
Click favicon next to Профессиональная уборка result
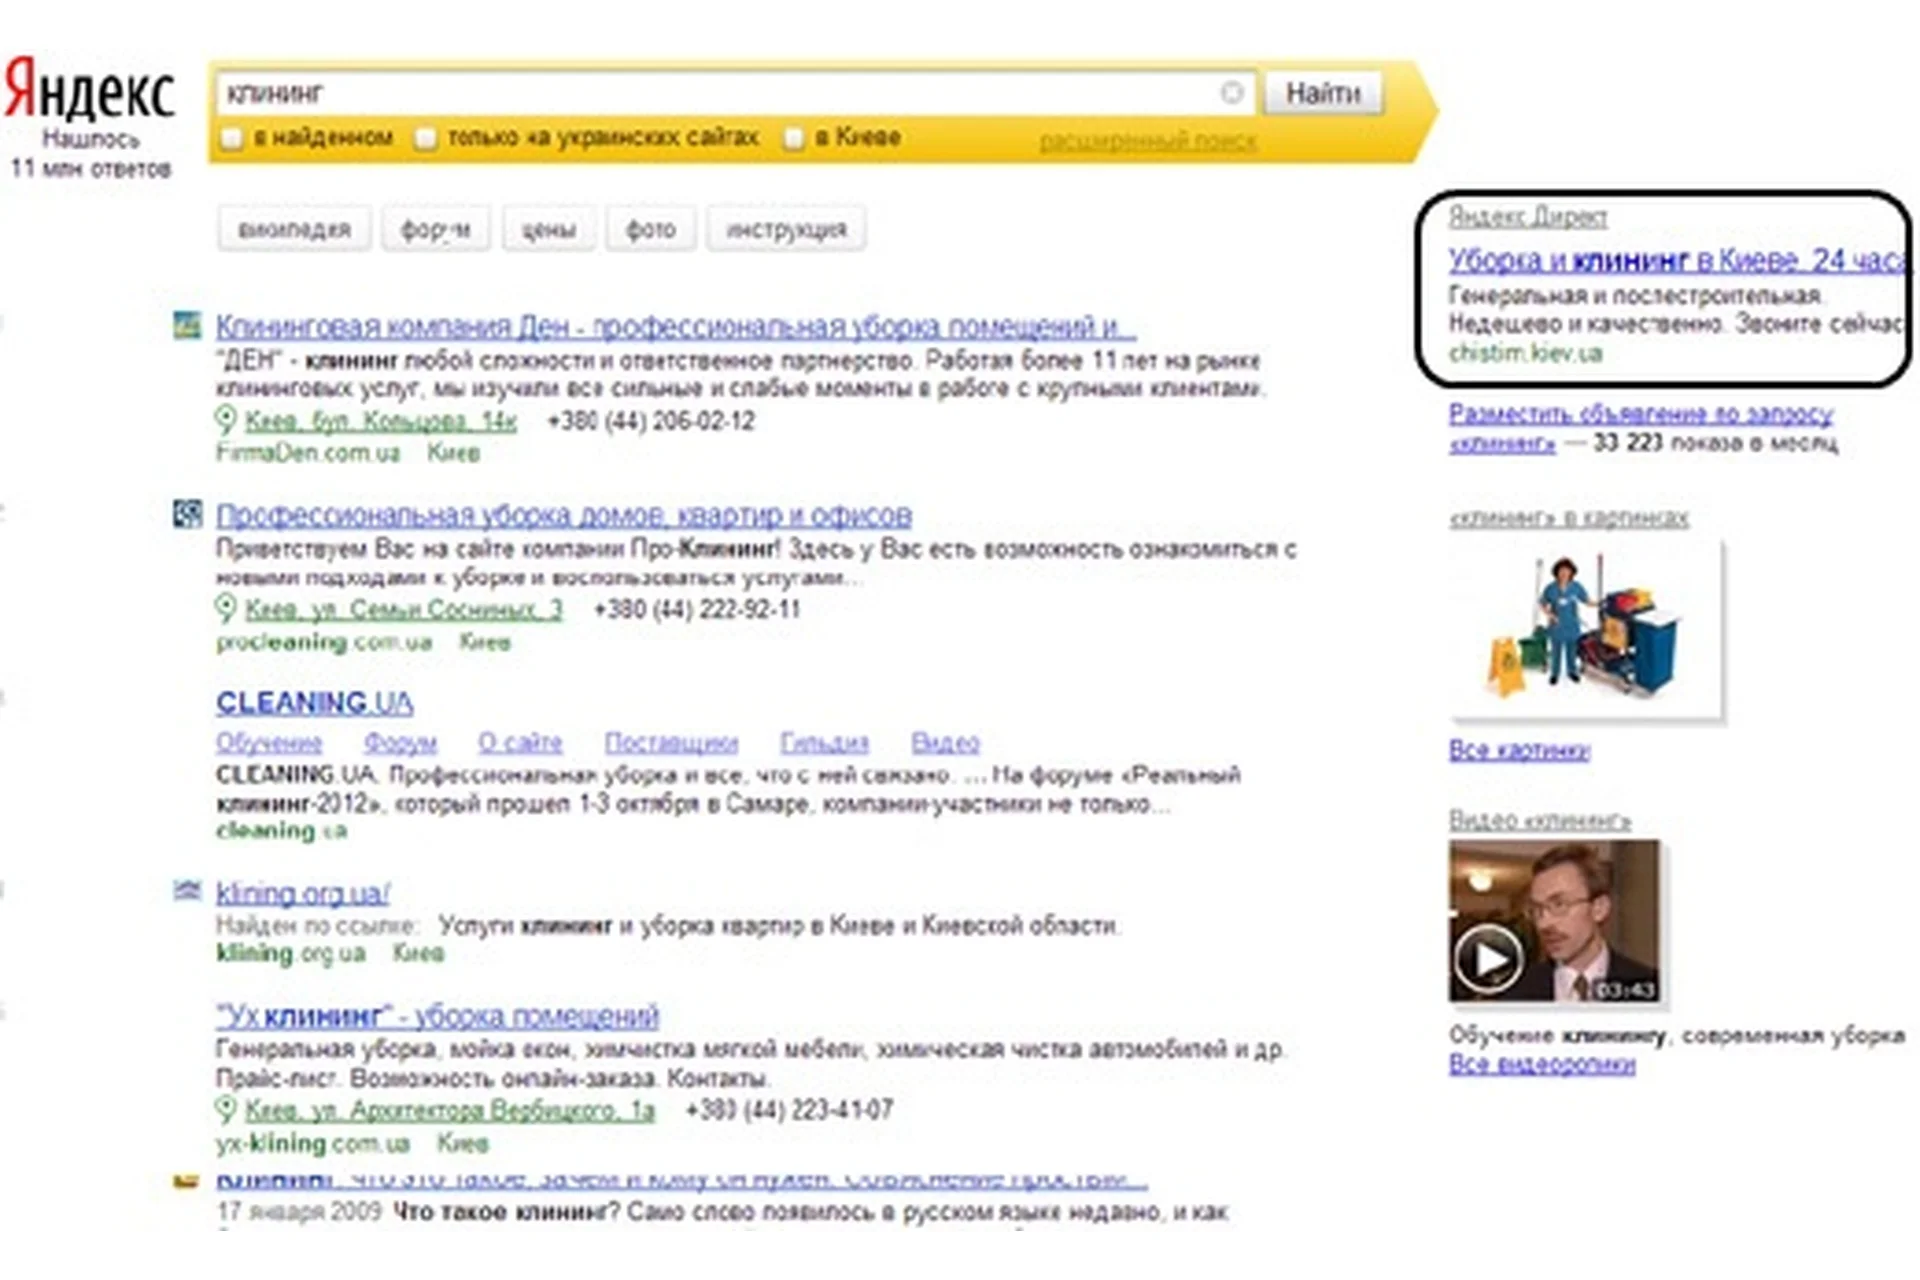click(x=187, y=514)
